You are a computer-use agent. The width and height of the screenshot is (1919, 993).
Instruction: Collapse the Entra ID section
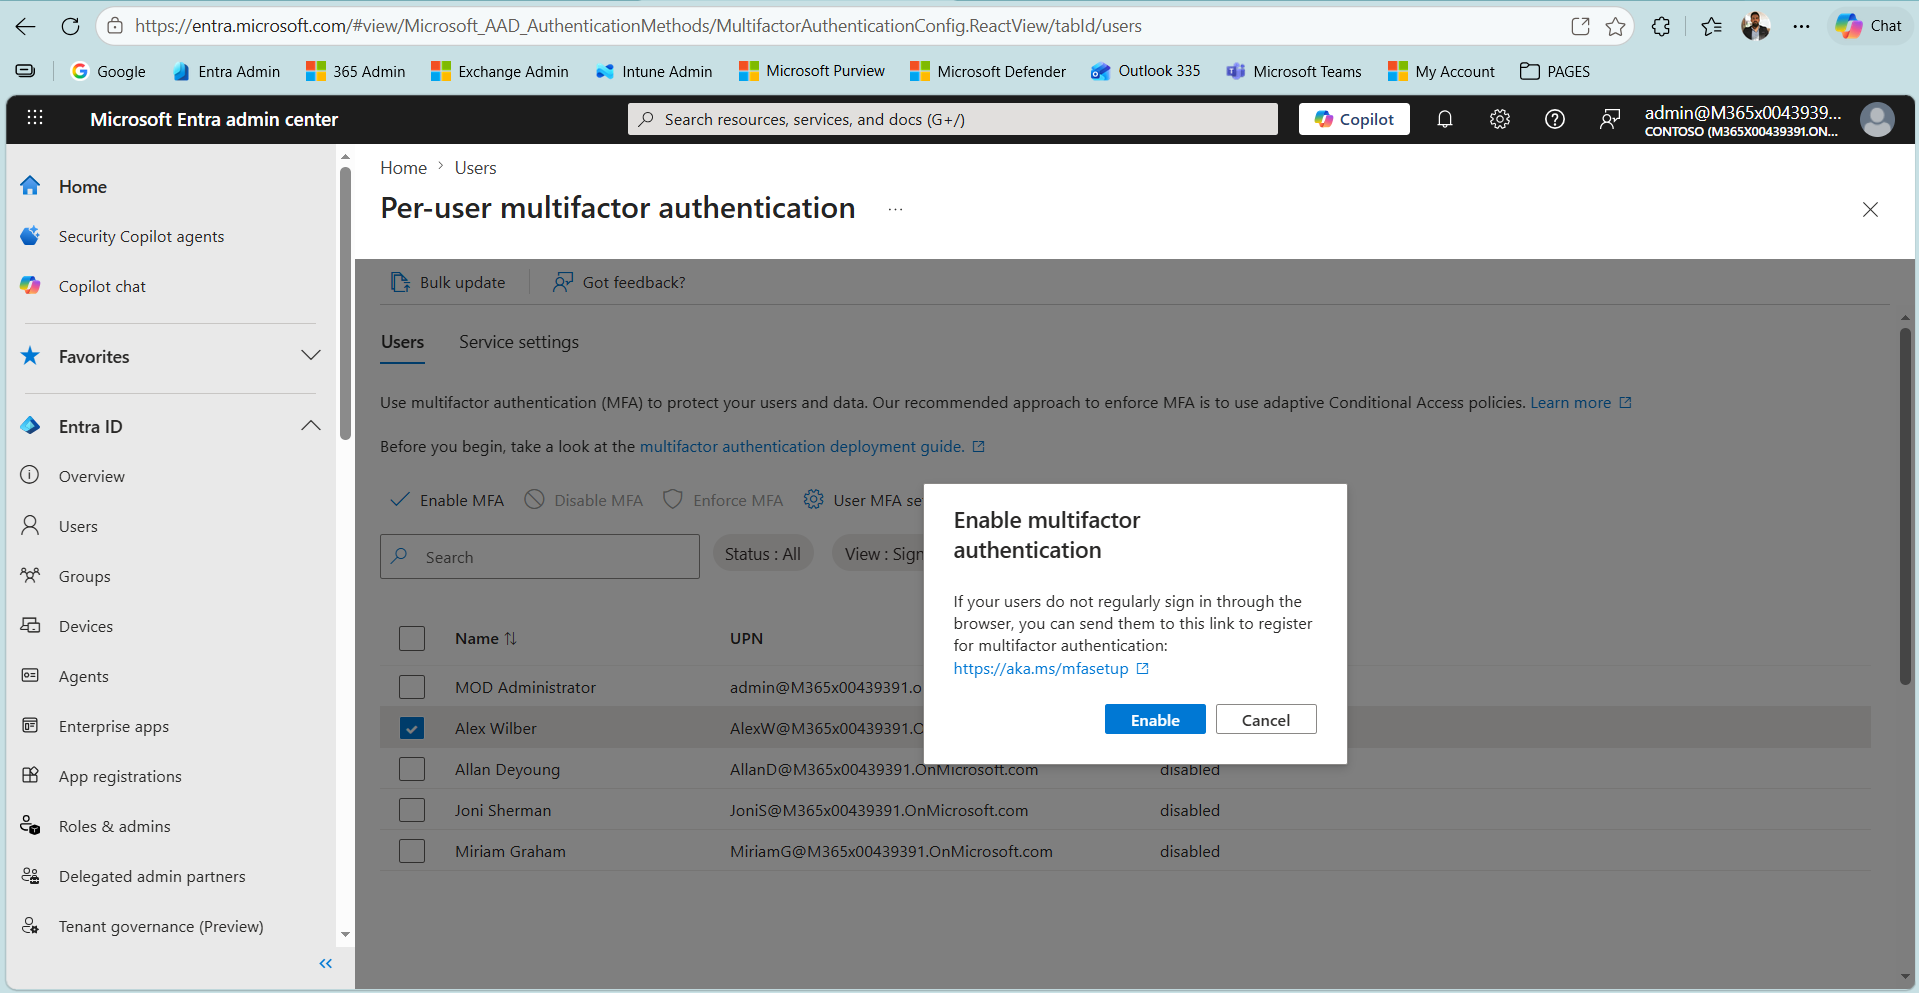tap(311, 426)
